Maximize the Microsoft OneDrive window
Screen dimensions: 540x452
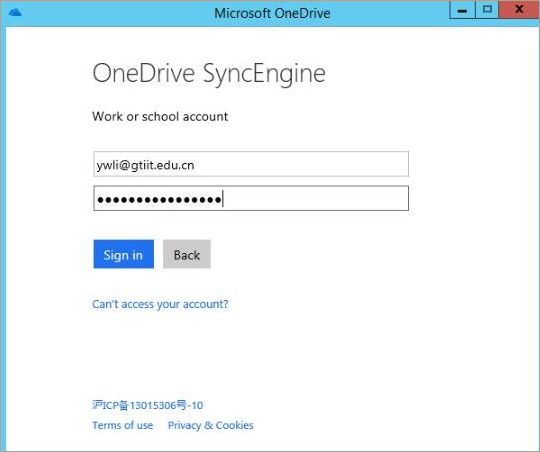[487, 9]
